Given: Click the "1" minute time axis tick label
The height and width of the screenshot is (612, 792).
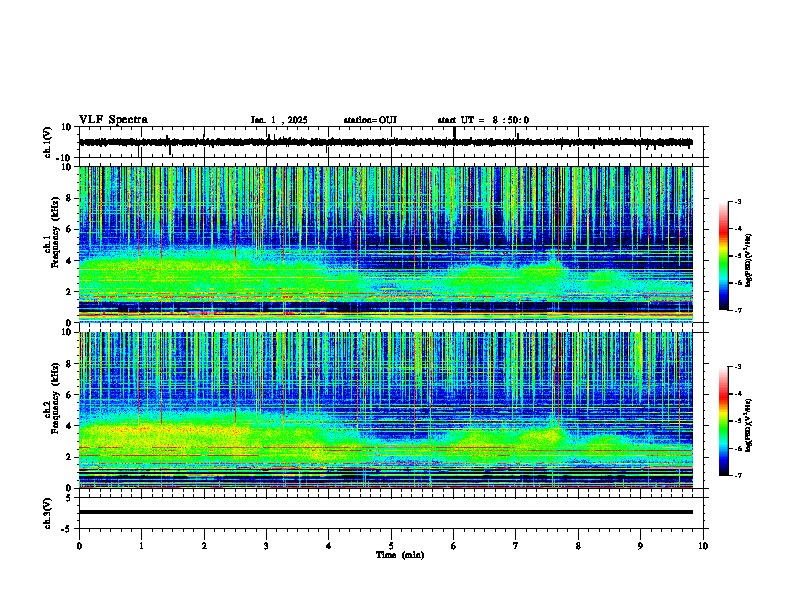Looking at the screenshot, I should click(141, 546).
